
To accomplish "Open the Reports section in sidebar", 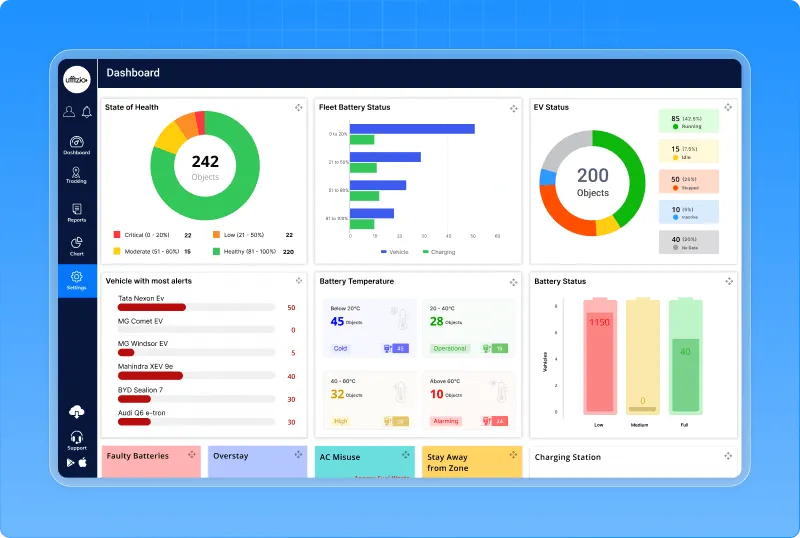I will point(77,211).
